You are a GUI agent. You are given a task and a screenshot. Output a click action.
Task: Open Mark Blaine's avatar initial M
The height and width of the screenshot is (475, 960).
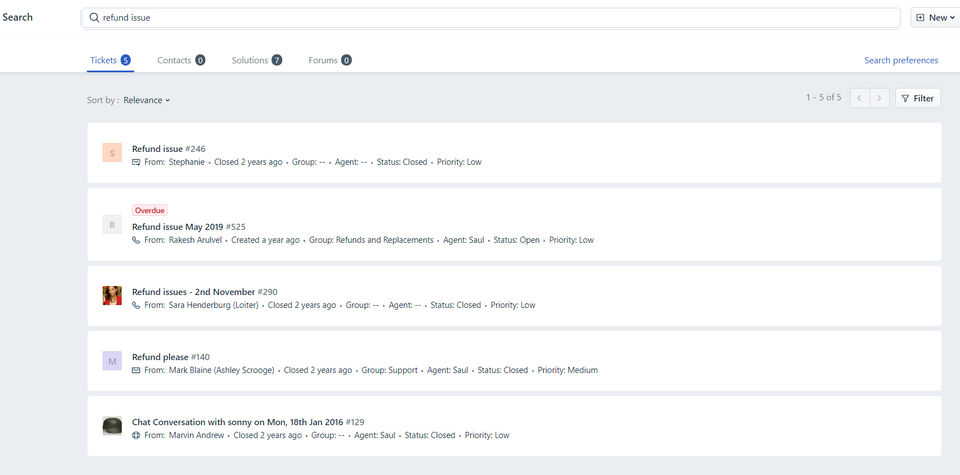[x=112, y=361]
